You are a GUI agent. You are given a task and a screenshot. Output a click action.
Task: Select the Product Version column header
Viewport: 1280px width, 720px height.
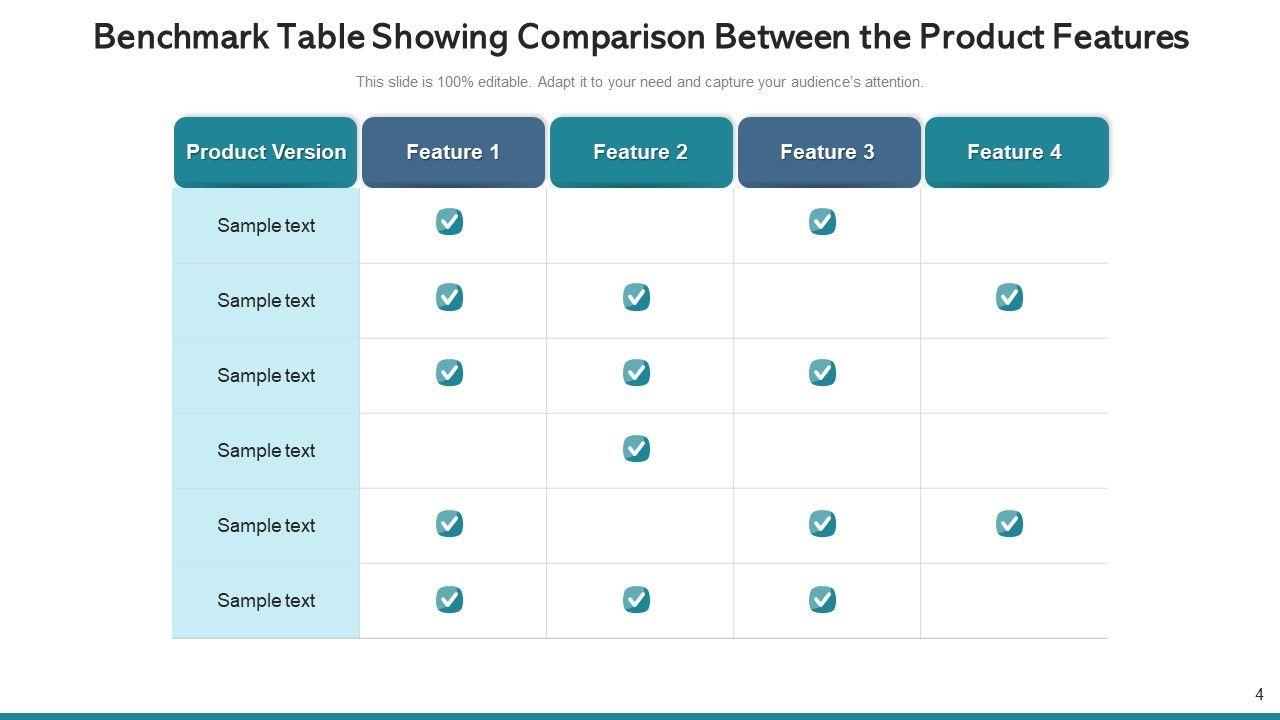click(x=266, y=152)
